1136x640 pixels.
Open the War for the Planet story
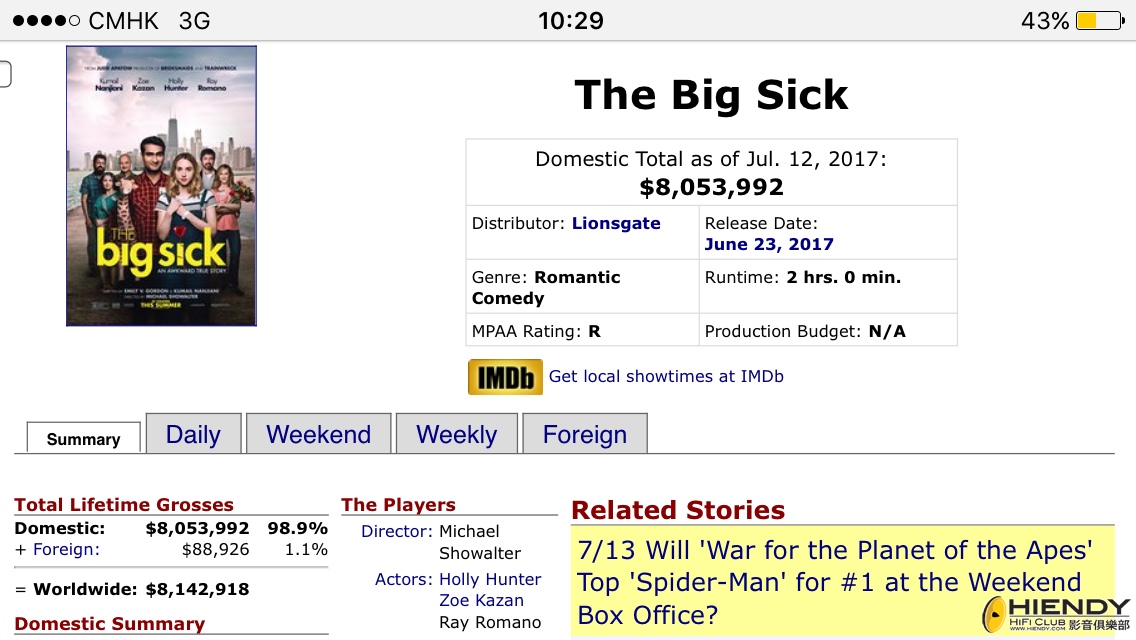click(834, 582)
